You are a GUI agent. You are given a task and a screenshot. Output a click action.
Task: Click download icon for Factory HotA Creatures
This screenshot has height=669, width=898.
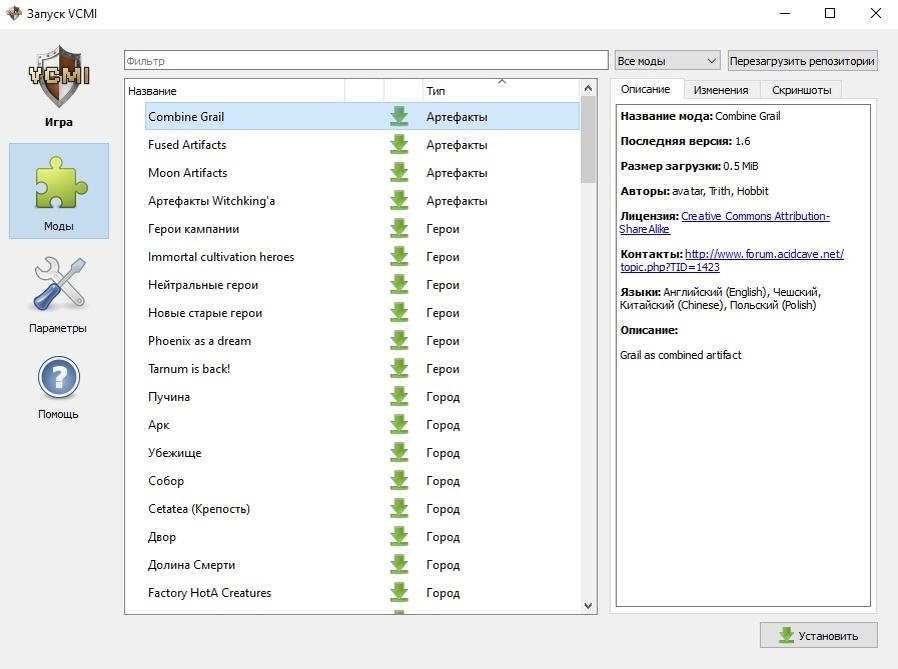[x=399, y=592]
